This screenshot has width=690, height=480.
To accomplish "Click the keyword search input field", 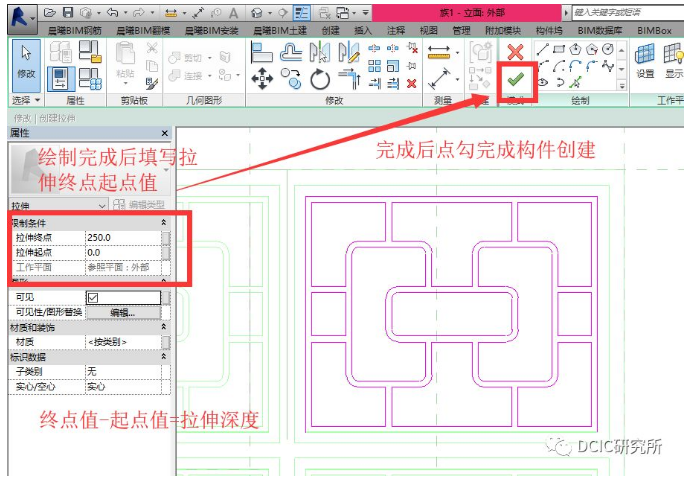I will 628,12.
